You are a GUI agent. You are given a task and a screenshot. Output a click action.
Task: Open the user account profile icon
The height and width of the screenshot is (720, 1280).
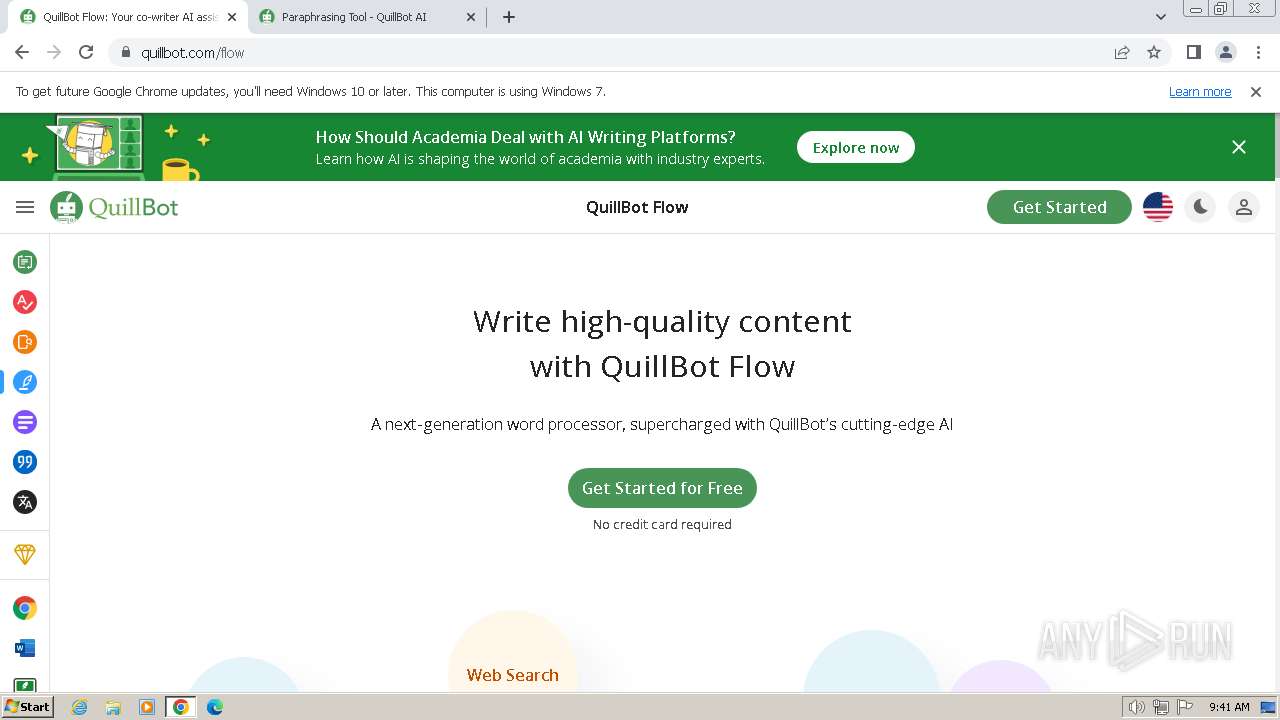tap(1244, 207)
